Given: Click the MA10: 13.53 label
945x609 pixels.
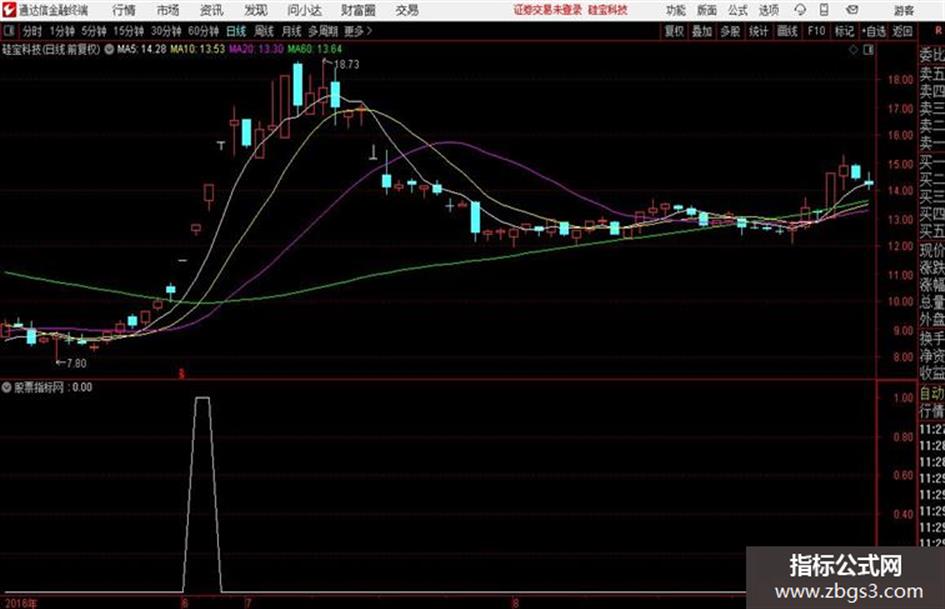Looking at the screenshot, I should click(x=198, y=49).
